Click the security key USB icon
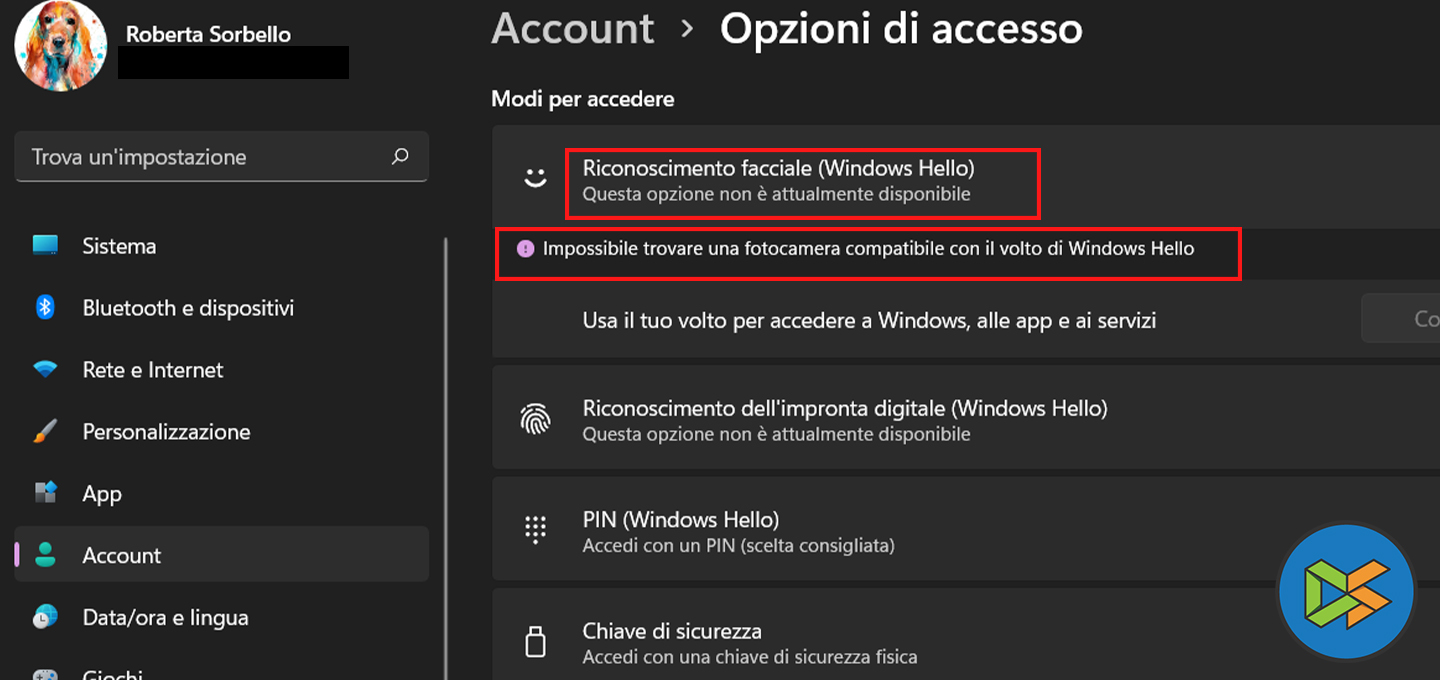 (x=536, y=642)
